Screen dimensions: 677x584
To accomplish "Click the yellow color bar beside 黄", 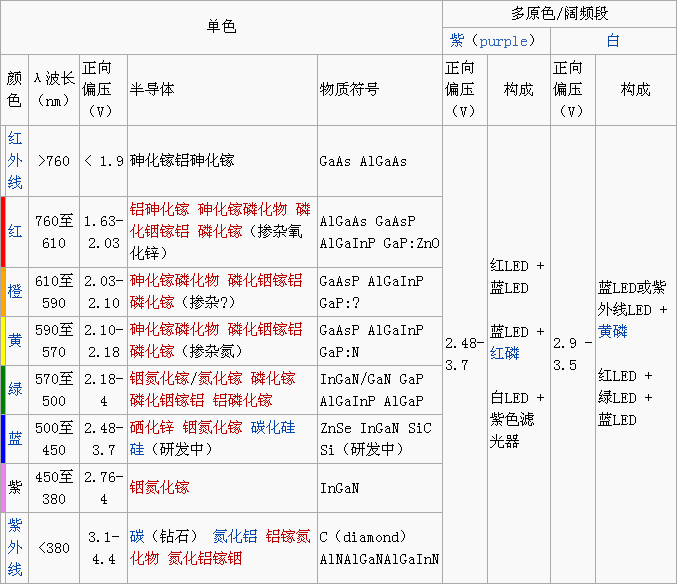I will click(x=3, y=341).
